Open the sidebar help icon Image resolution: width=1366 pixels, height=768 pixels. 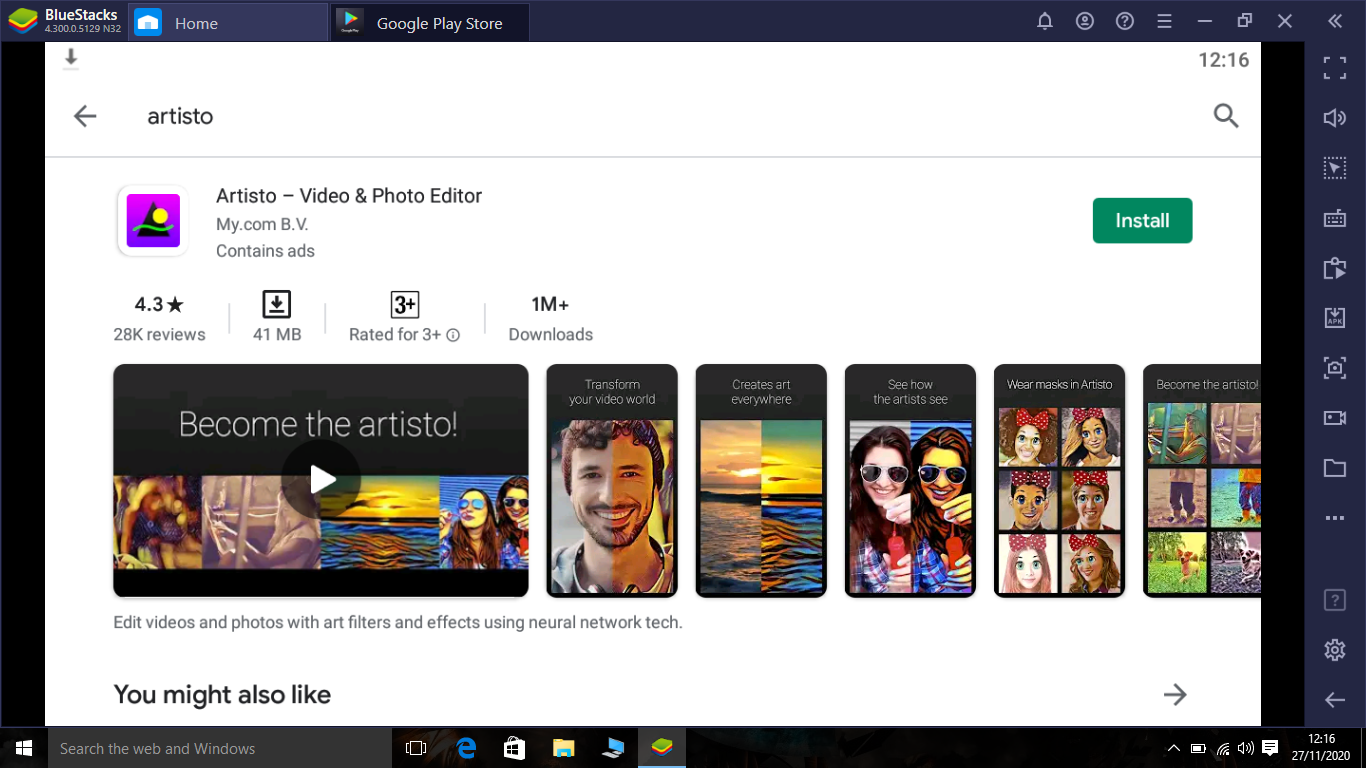pos(1335,600)
